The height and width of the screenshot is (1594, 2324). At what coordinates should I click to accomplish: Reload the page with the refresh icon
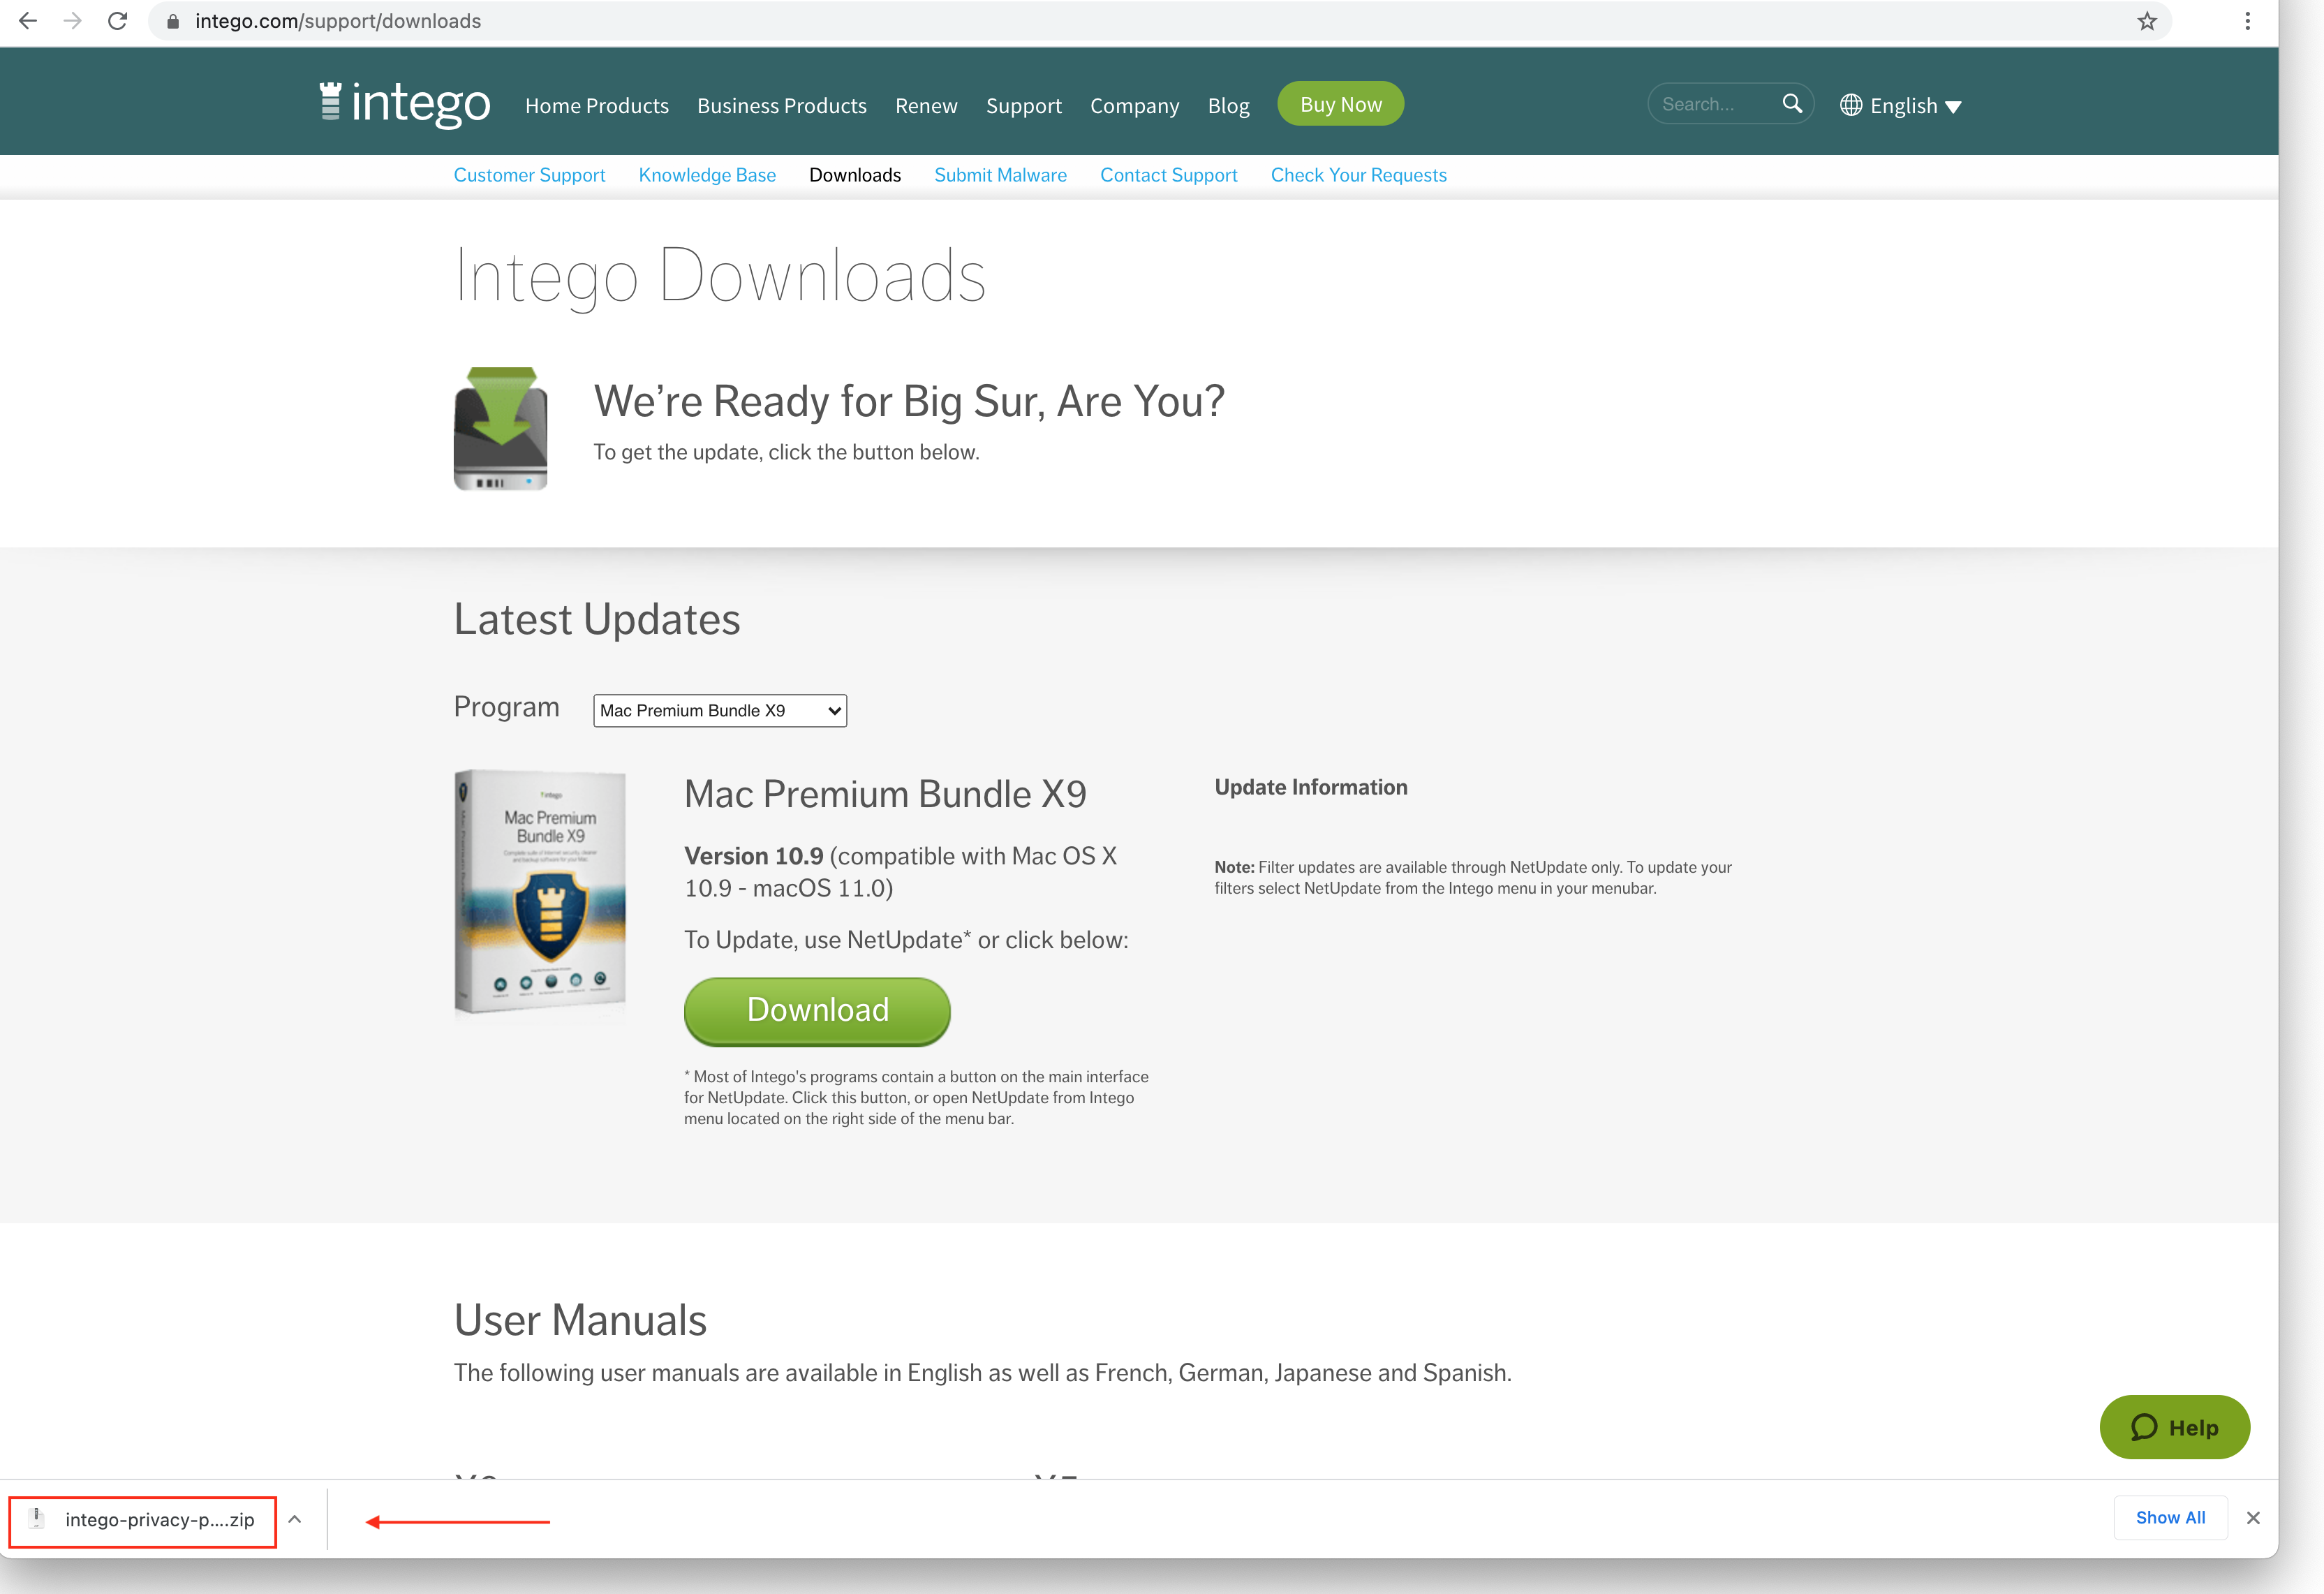[117, 21]
